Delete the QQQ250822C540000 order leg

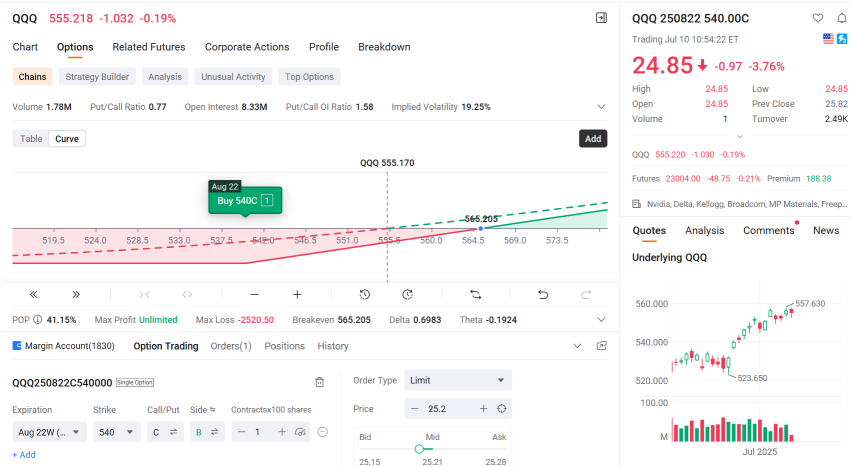pos(320,382)
